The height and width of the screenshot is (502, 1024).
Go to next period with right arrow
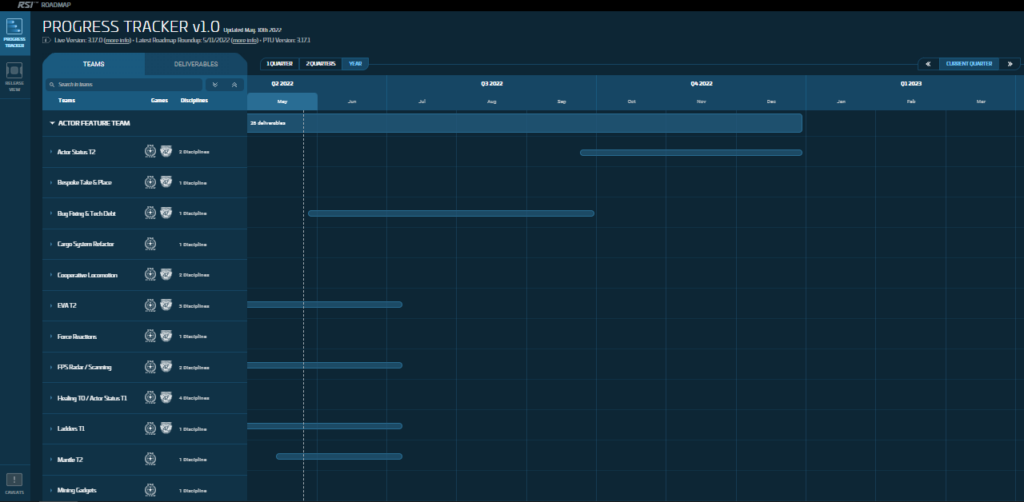(1010, 64)
